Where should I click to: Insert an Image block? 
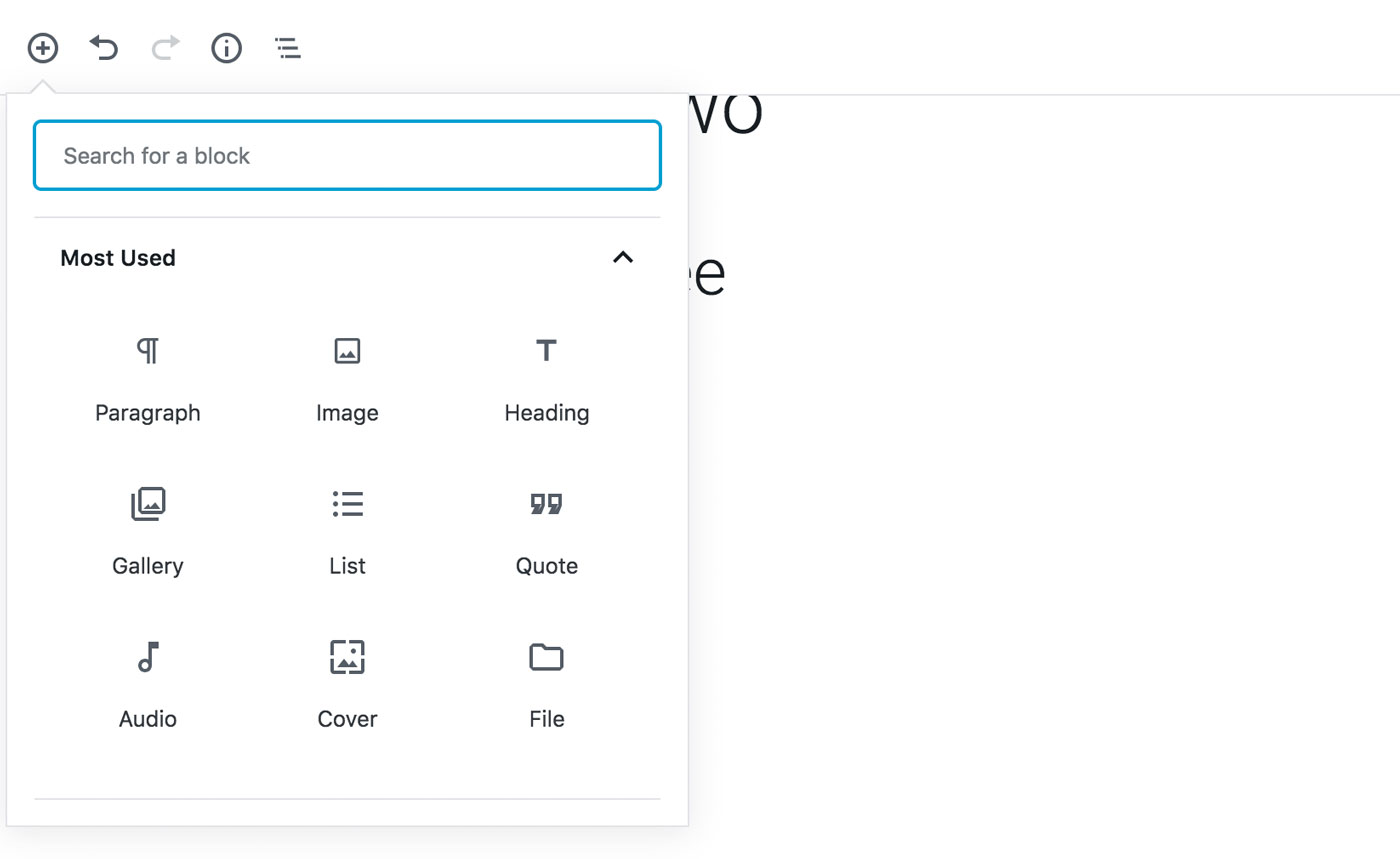[347, 380]
